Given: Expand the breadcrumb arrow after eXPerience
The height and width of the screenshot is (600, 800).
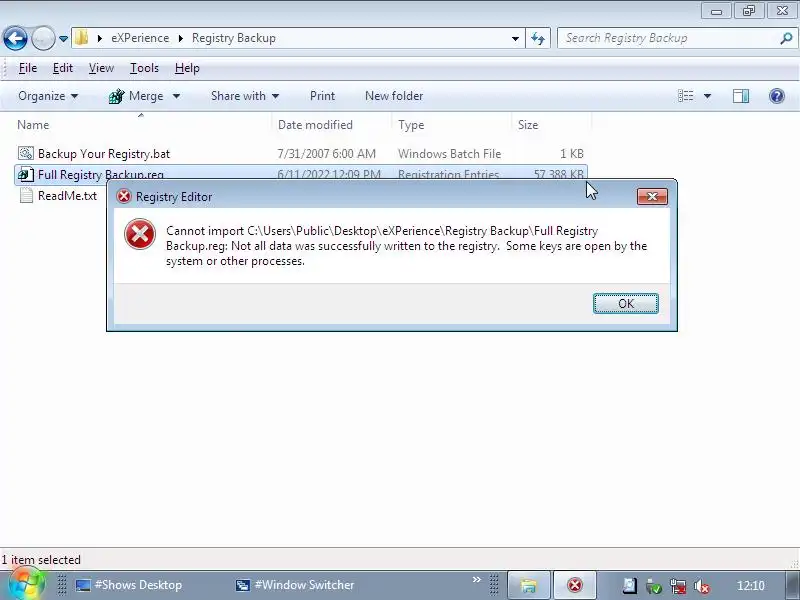Looking at the screenshot, I should pos(181,38).
